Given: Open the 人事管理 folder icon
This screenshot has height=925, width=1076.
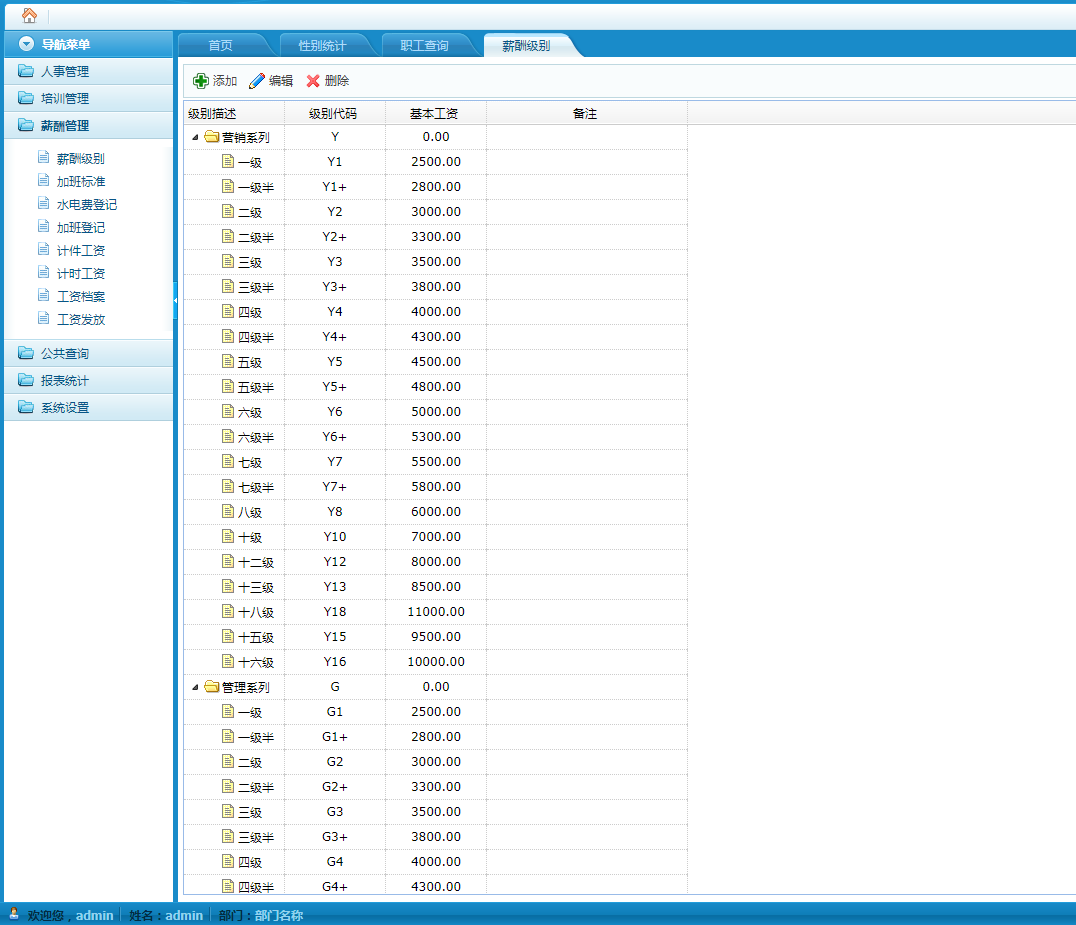Looking at the screenshot, I should [x=26, y=71].
